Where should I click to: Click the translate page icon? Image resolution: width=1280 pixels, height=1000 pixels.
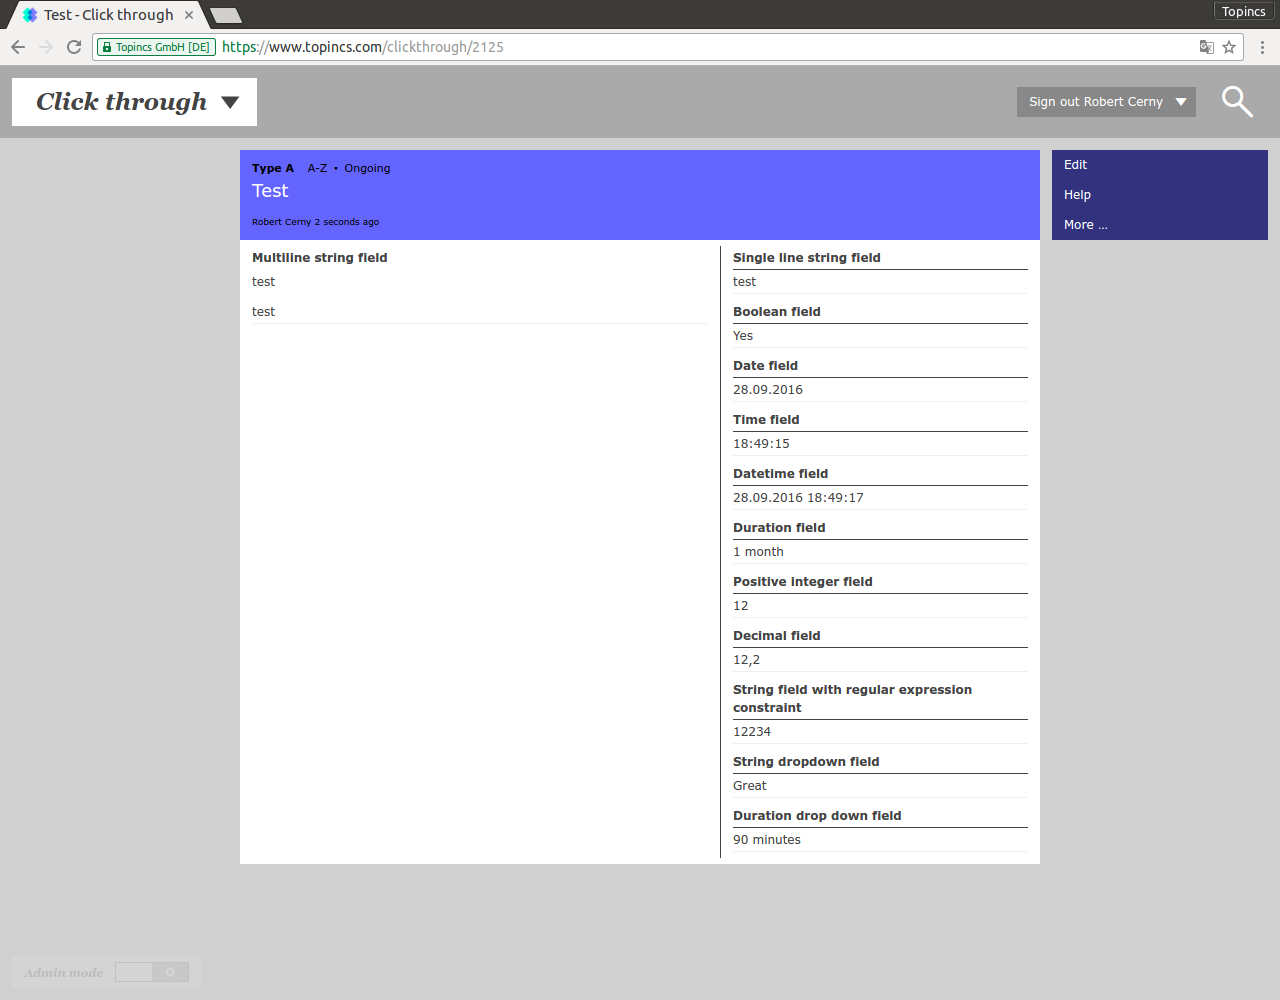[x=1207, y=47]
